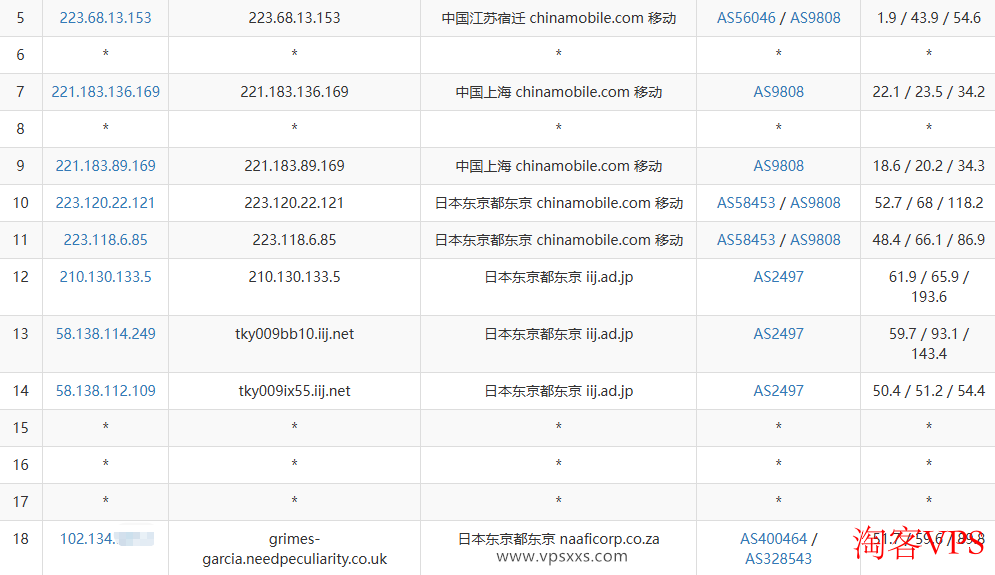
Task: Click the AS2497 link in hop 12
Action: 778,277
